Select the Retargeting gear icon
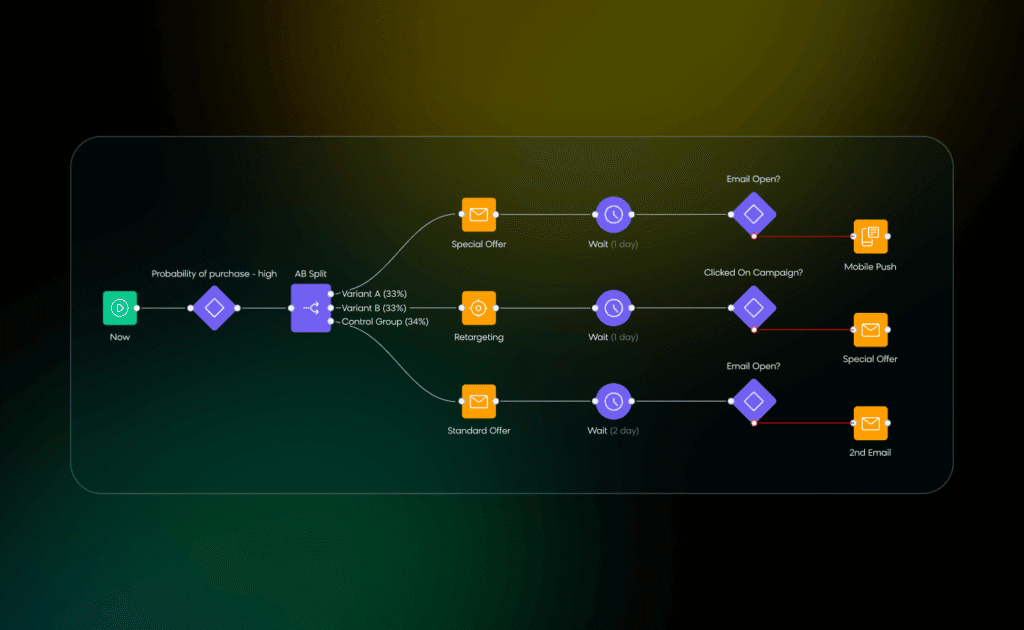The height and width of the screenshot is (630, 1024). coord(478,308)
